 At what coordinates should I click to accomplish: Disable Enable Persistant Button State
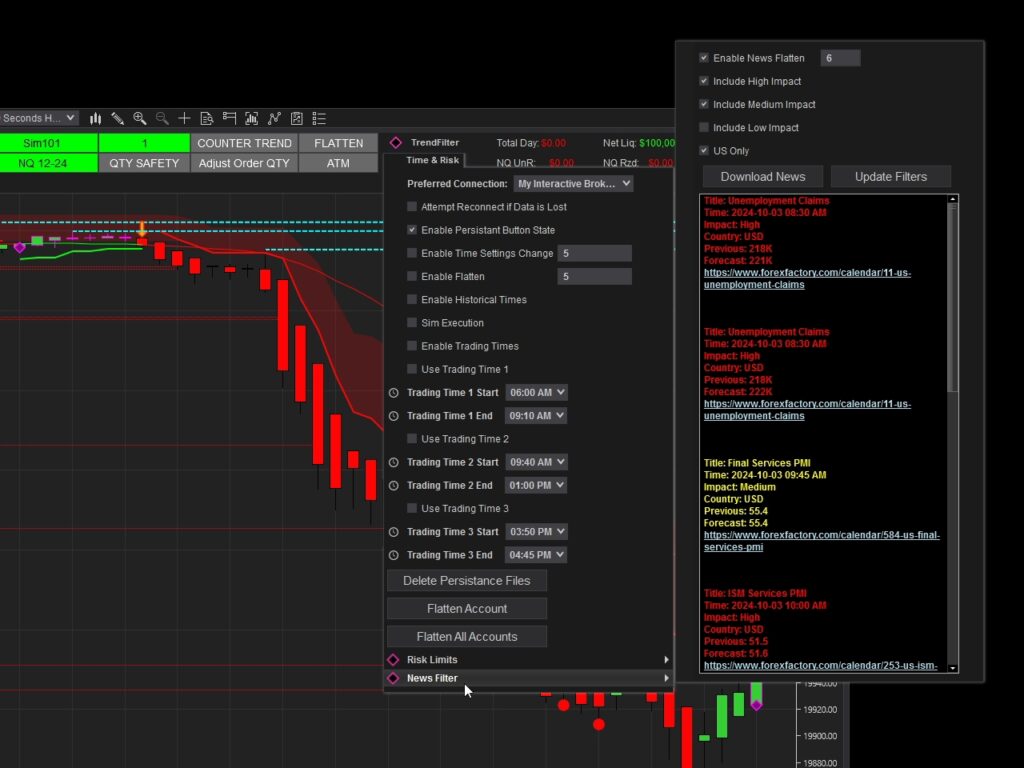click(411, 229)
